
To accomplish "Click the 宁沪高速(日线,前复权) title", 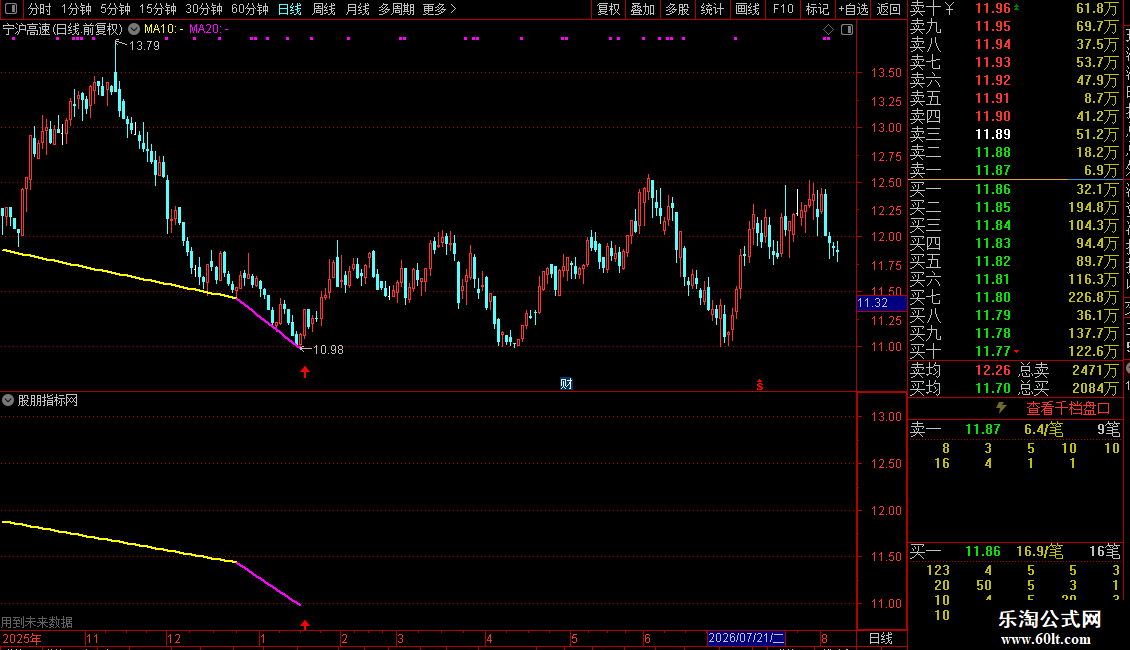I will pyautogui.click(x=63, y=29).
